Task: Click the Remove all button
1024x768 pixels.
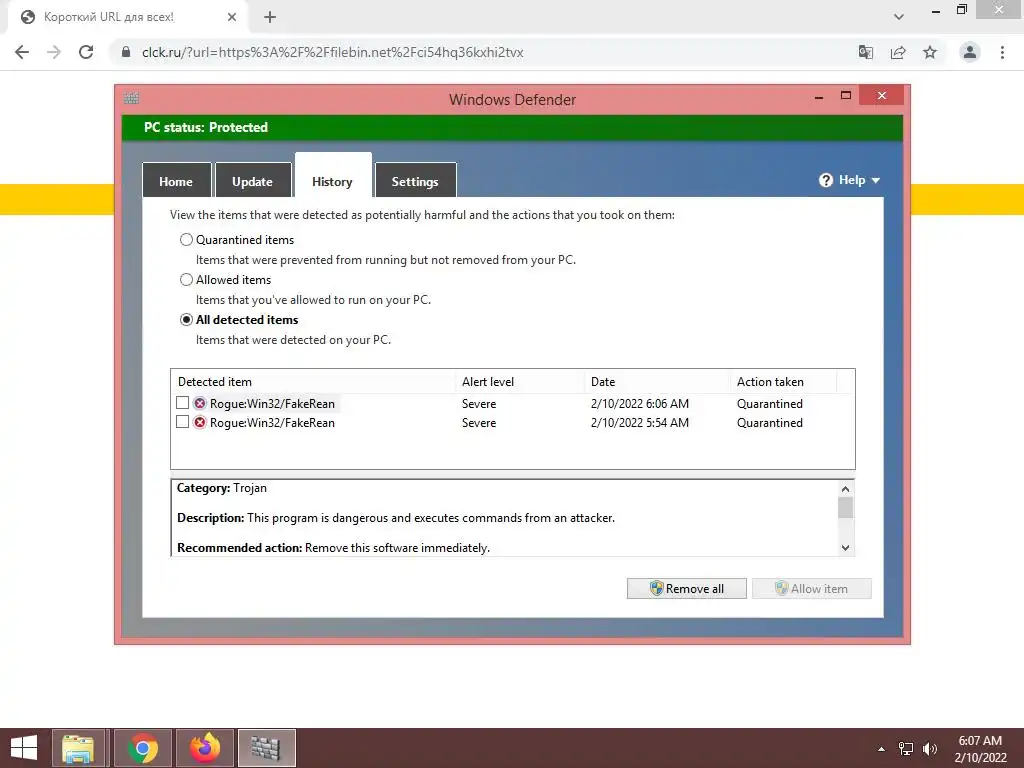Action: (686, 588)
